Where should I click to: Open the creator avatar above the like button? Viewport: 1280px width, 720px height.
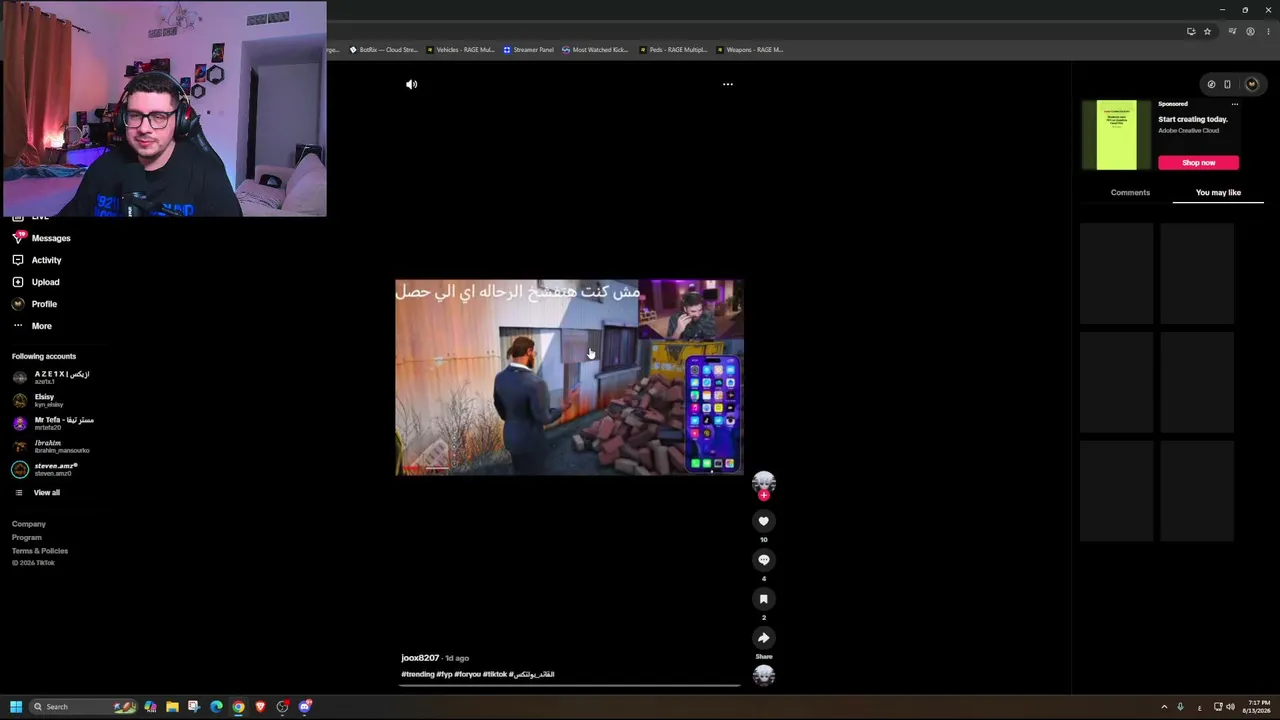(x=764, y=482)
